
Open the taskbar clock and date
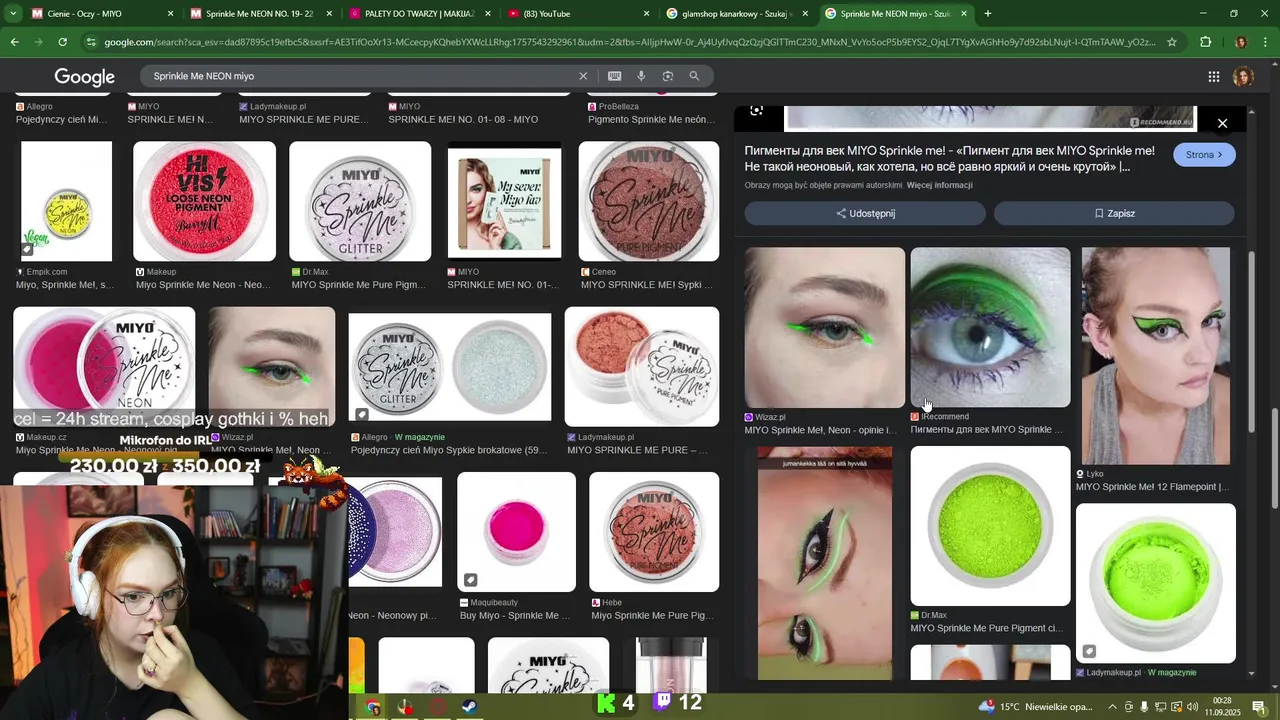(x=1221, y=707)
